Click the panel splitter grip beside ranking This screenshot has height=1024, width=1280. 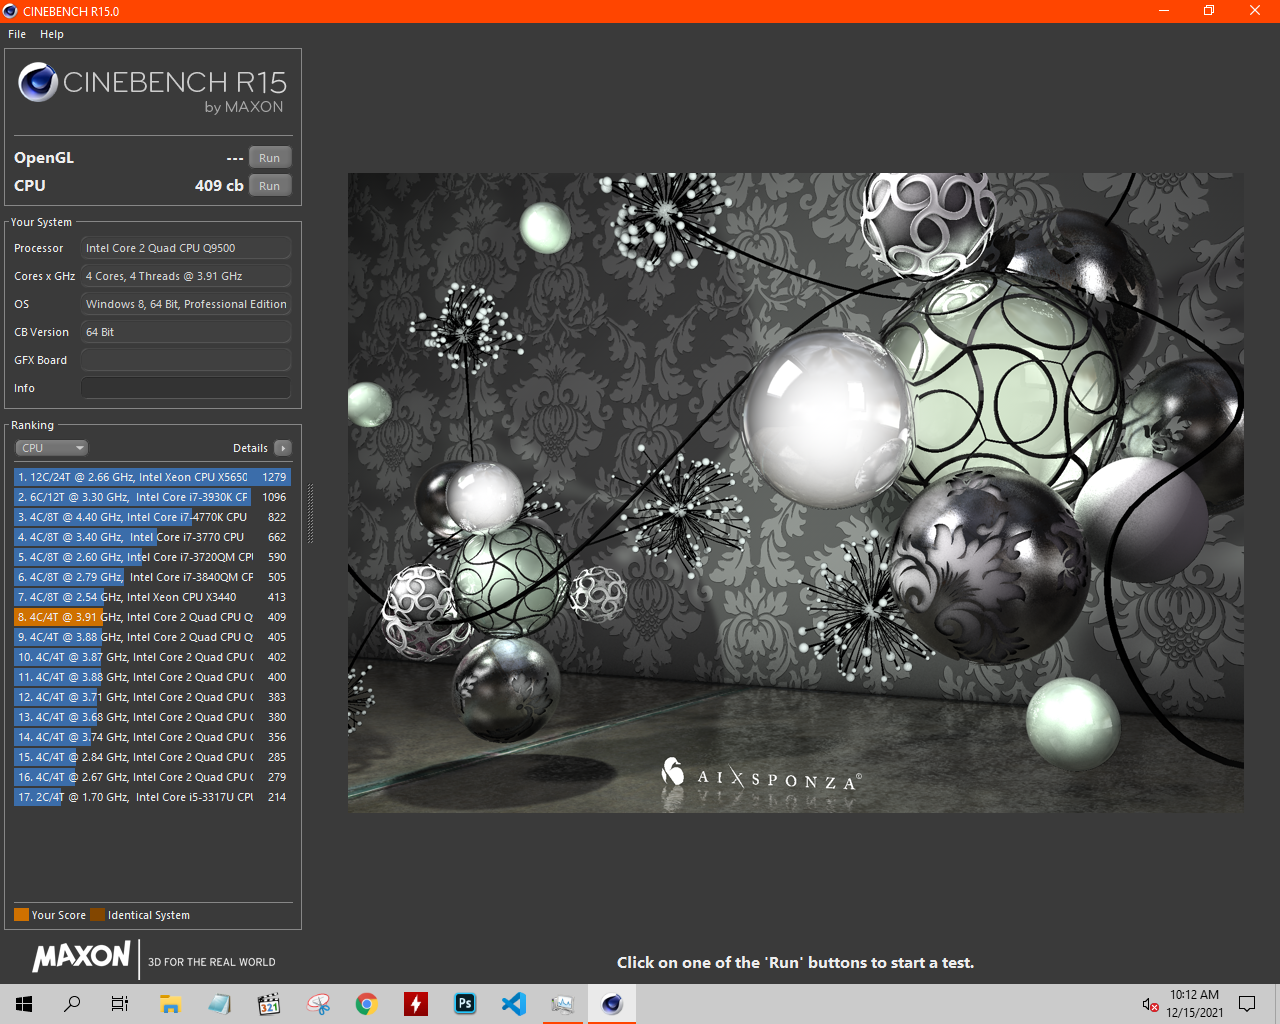click(x=310, y=513)
